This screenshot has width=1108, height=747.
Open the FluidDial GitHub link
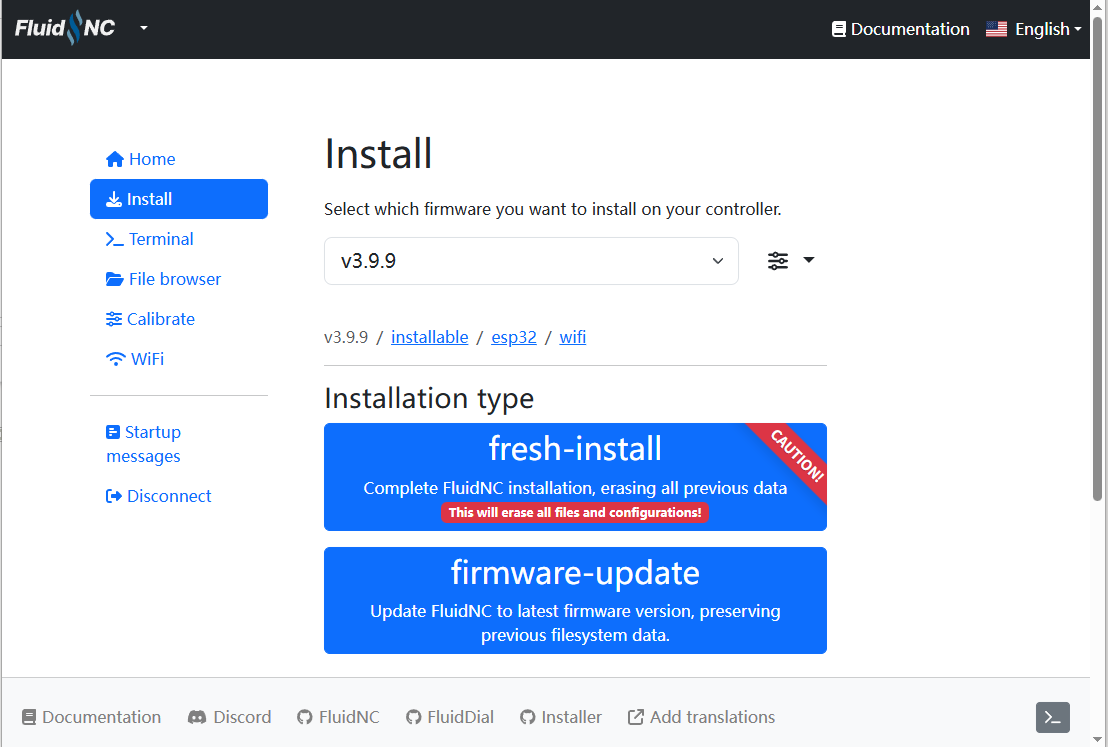pyautogui.click(x=450, y=717)
